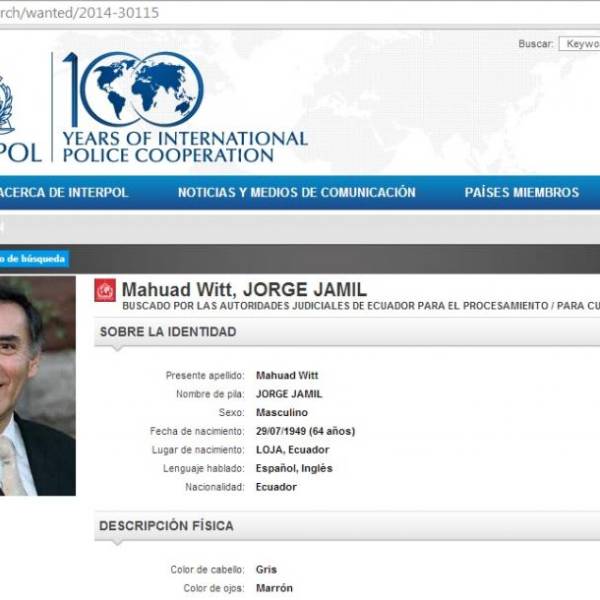Click the red notice icon beside the name
The height and width of the screenshot is (600, 600).
(105, 290)
